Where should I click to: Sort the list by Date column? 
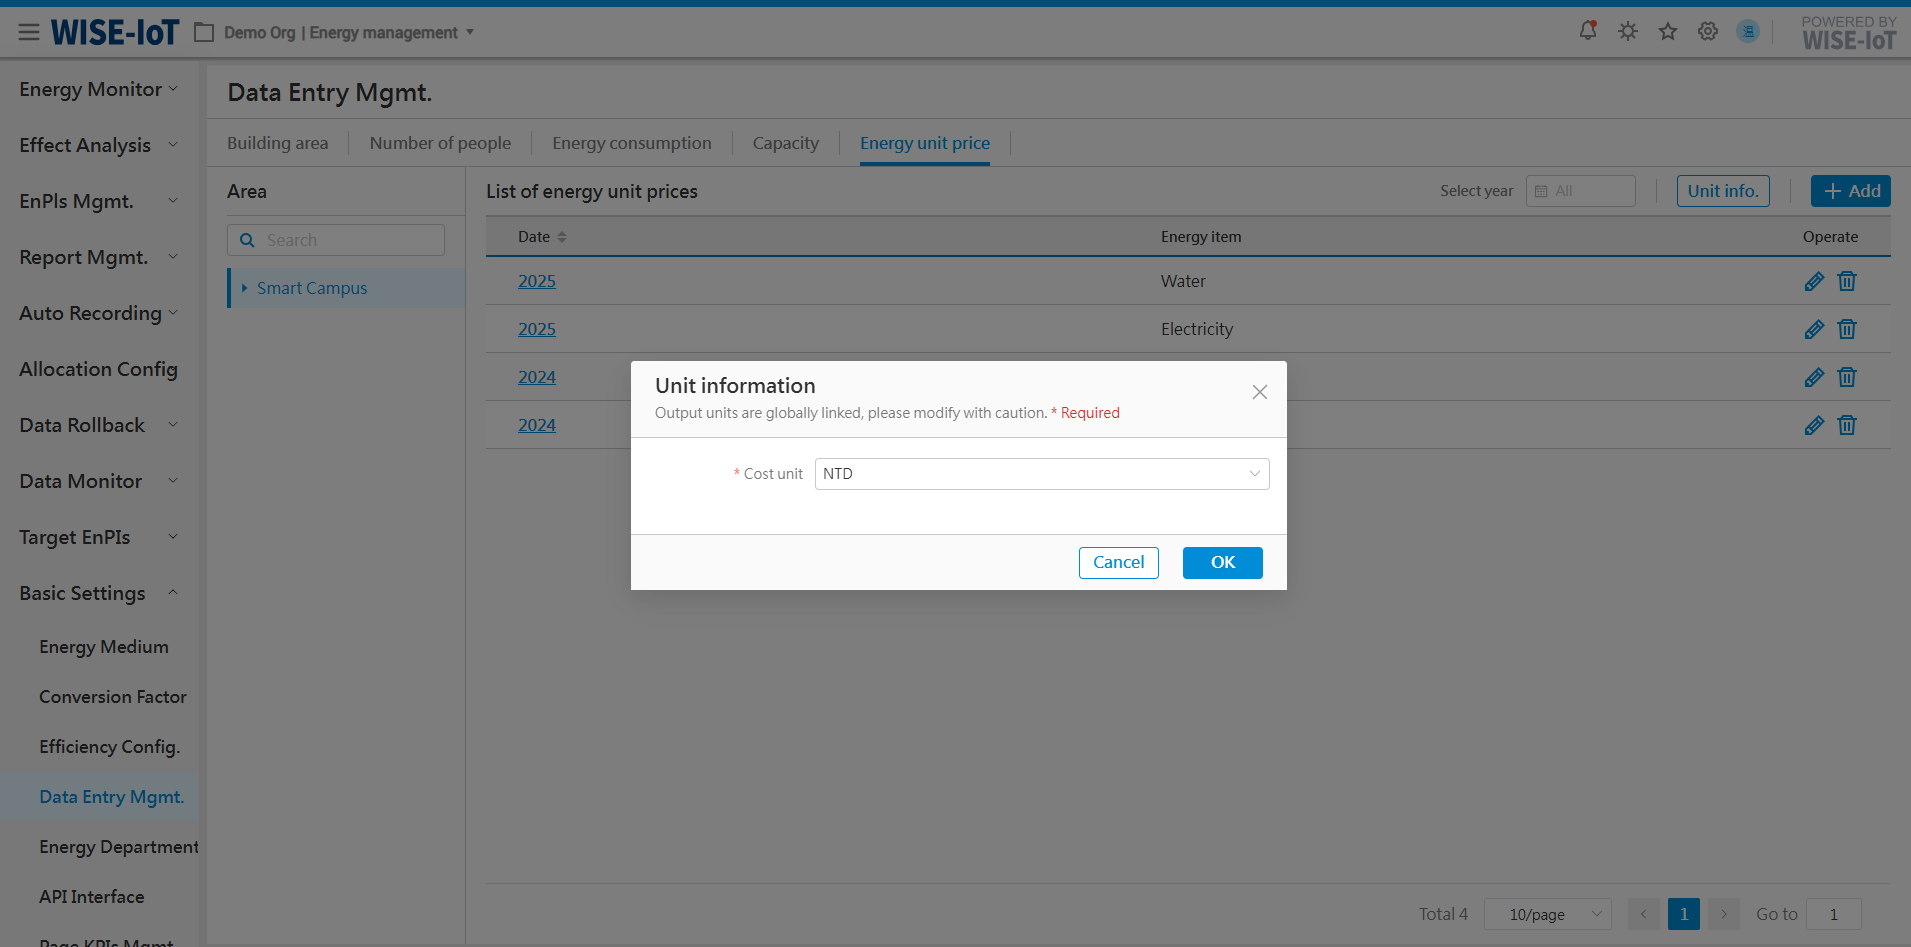(562, 237)
